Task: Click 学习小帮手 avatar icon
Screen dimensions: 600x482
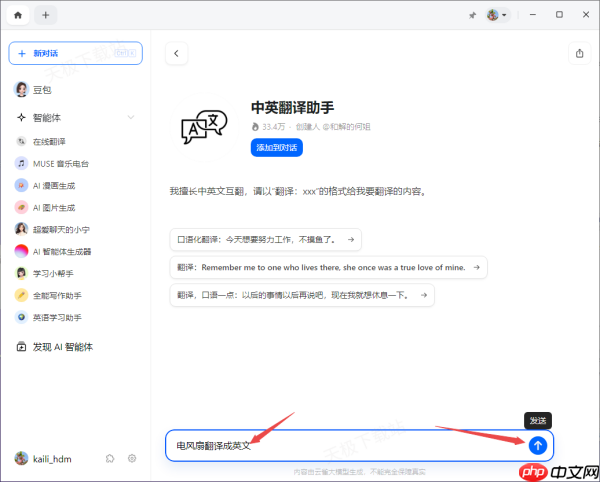Action: coord(21,274)
